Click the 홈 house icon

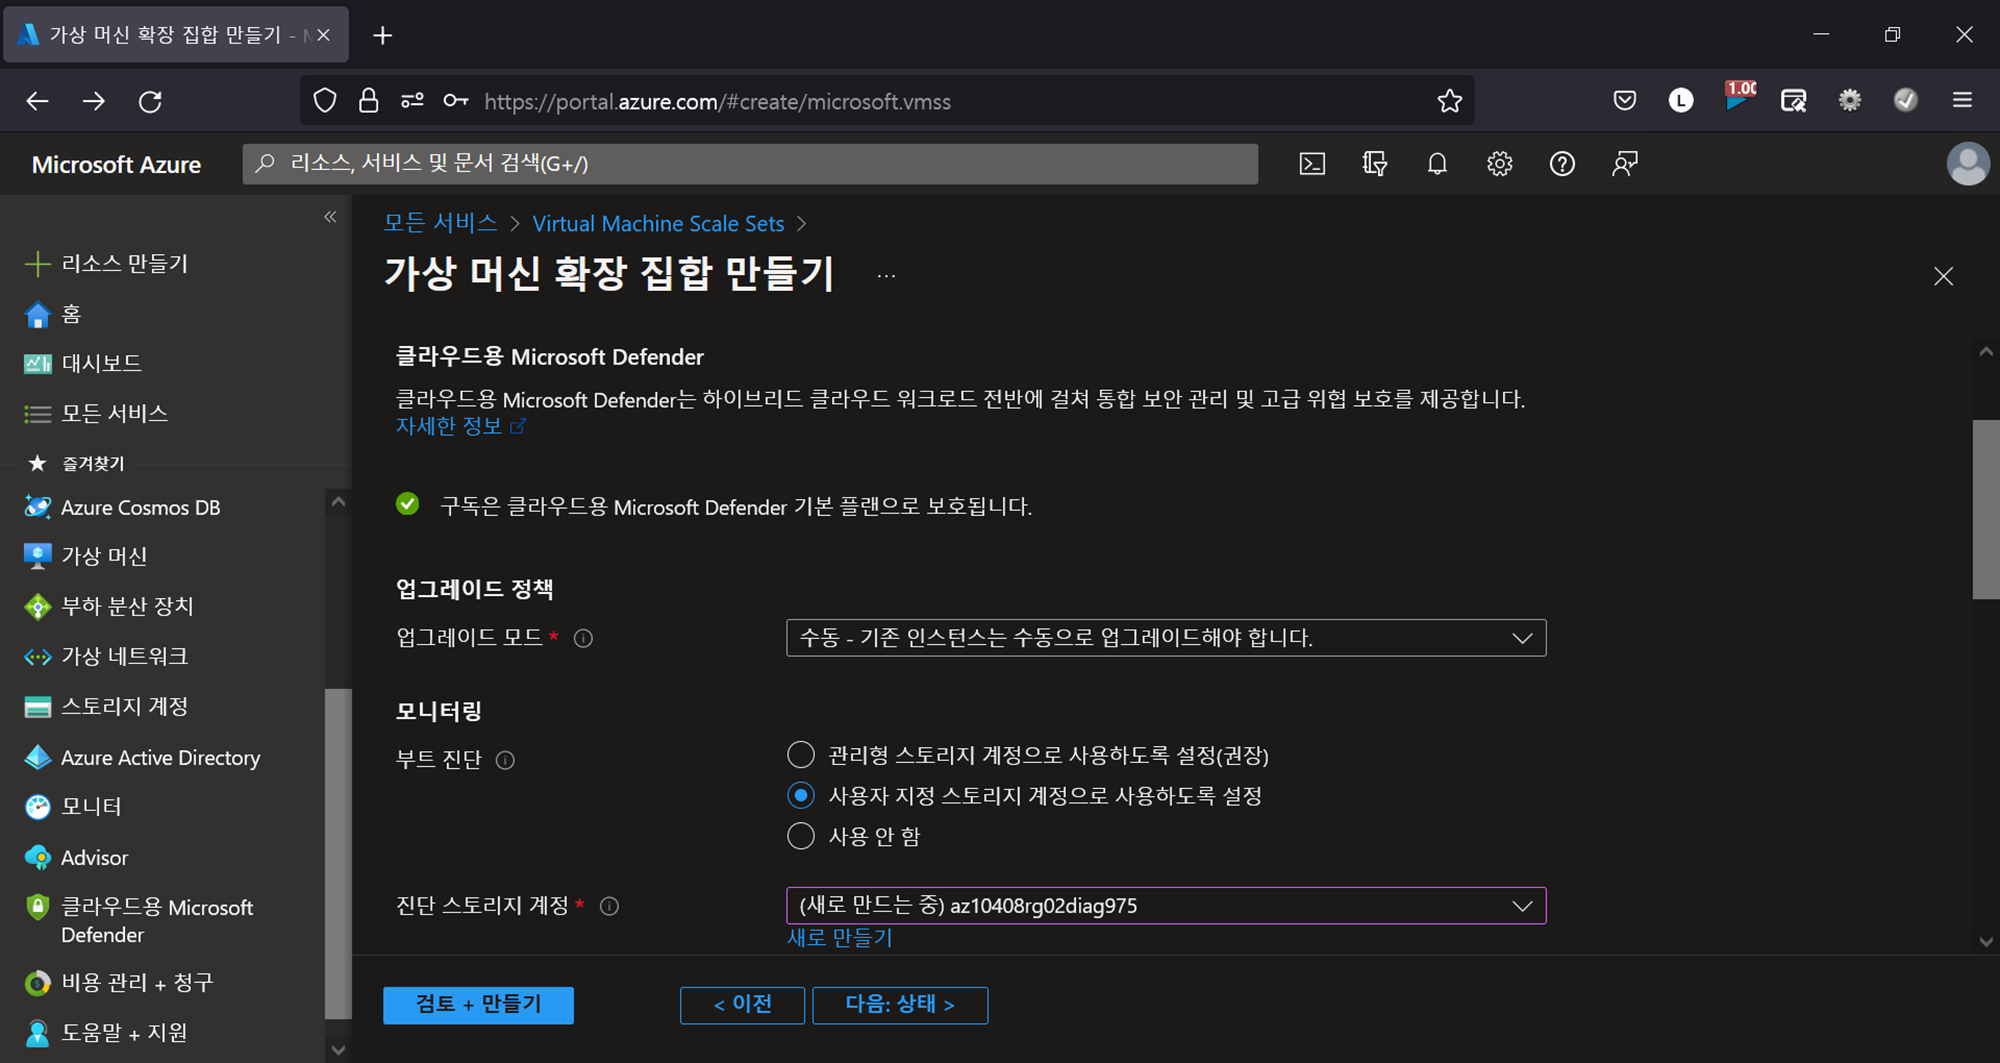pos(37,314)
